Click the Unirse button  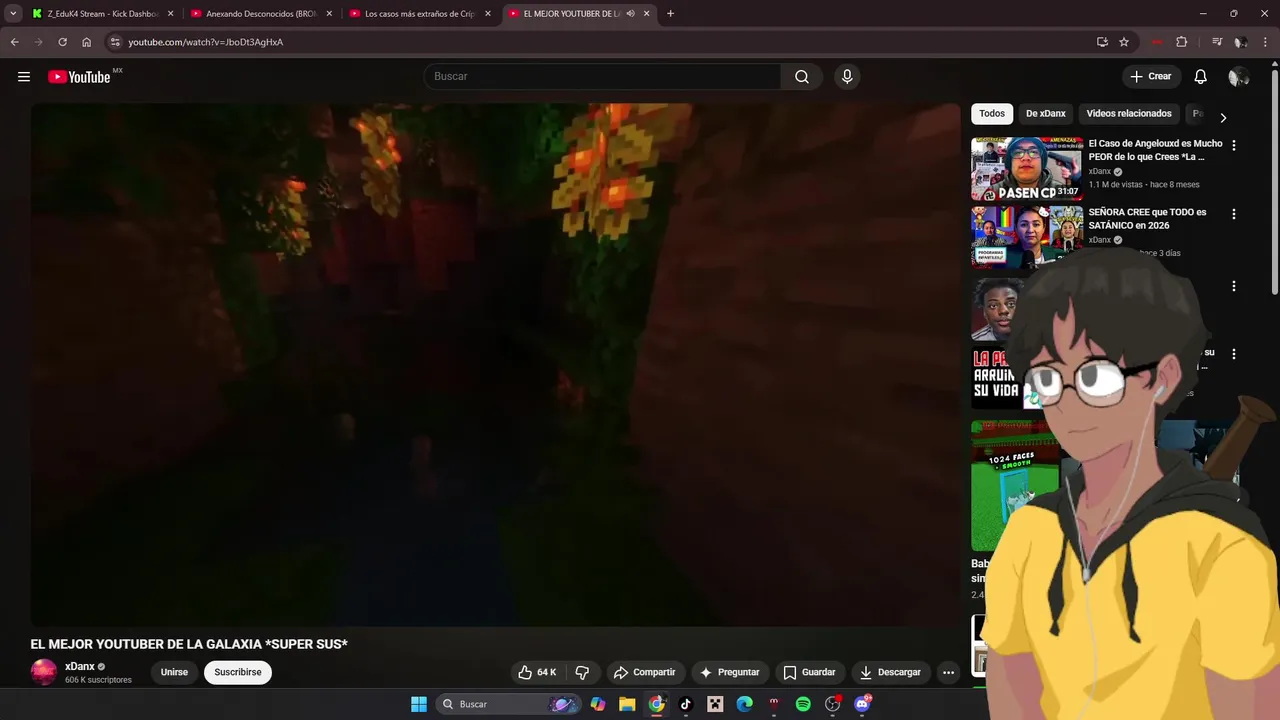174,672
